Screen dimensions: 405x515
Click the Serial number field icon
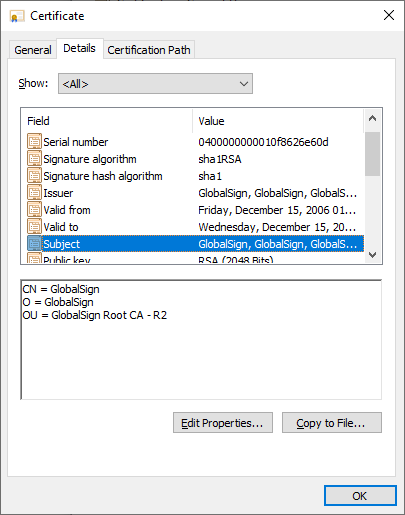(x=34, y=142)
